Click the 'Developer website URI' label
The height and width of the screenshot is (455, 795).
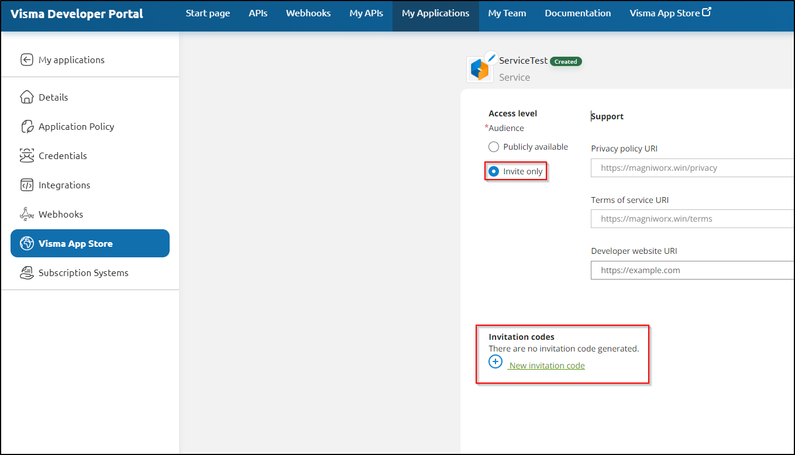634,251
